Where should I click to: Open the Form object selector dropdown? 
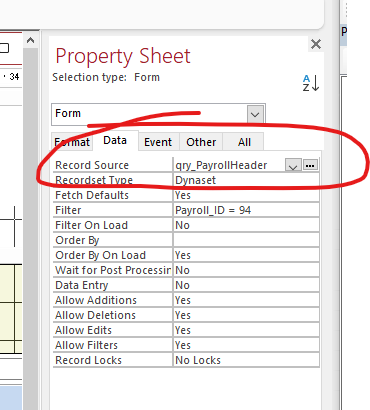[x=255, y=114]
